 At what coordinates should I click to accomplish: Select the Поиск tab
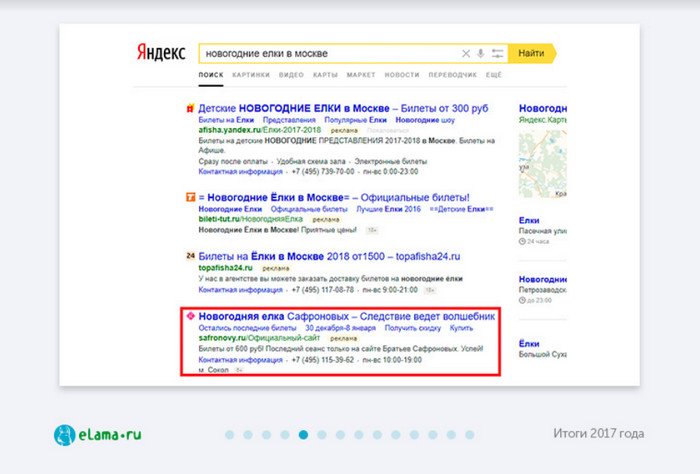[x=211, y=75]
